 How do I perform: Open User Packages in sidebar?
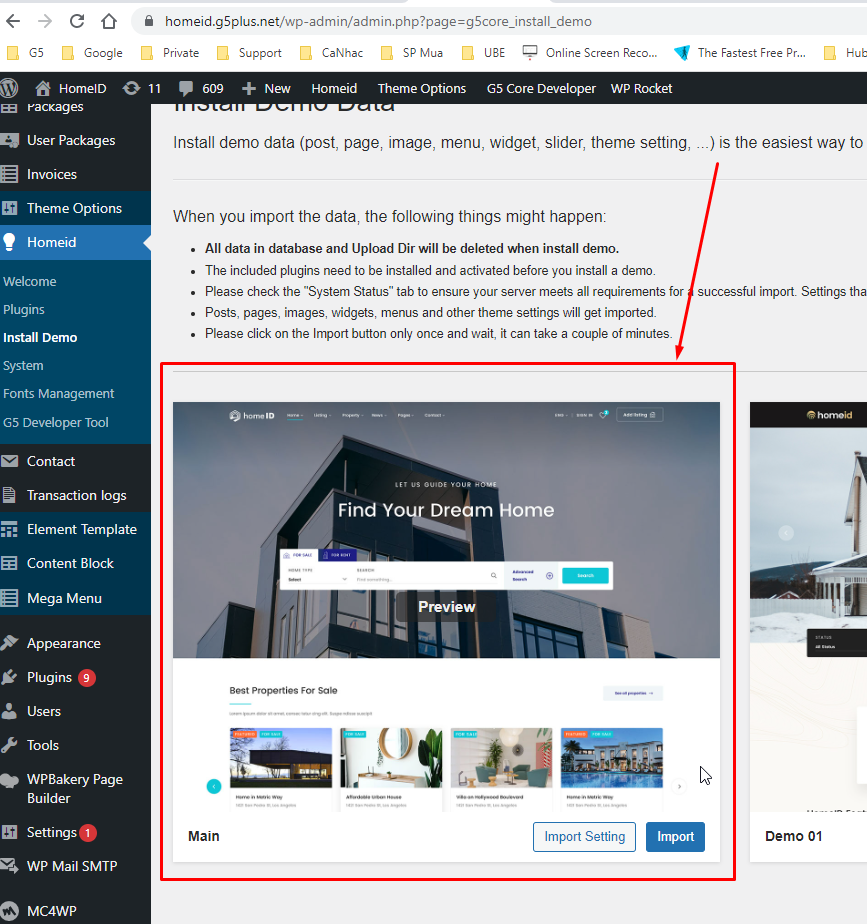tap(75, 140)
